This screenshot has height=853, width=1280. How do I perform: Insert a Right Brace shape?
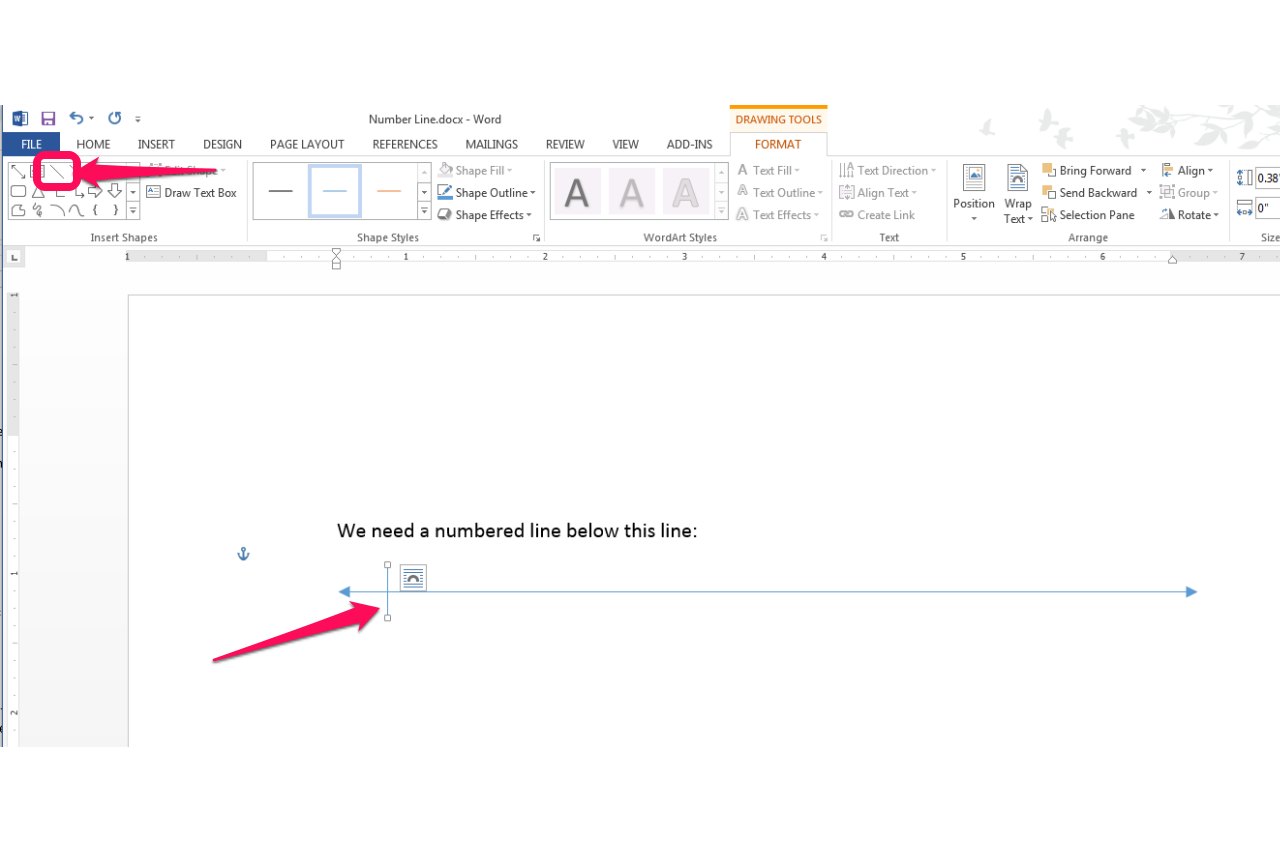pos(114,210)
